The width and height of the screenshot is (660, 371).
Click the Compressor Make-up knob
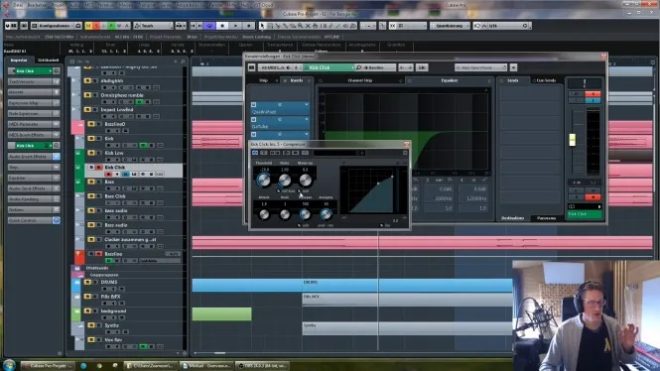coord(306,180)
